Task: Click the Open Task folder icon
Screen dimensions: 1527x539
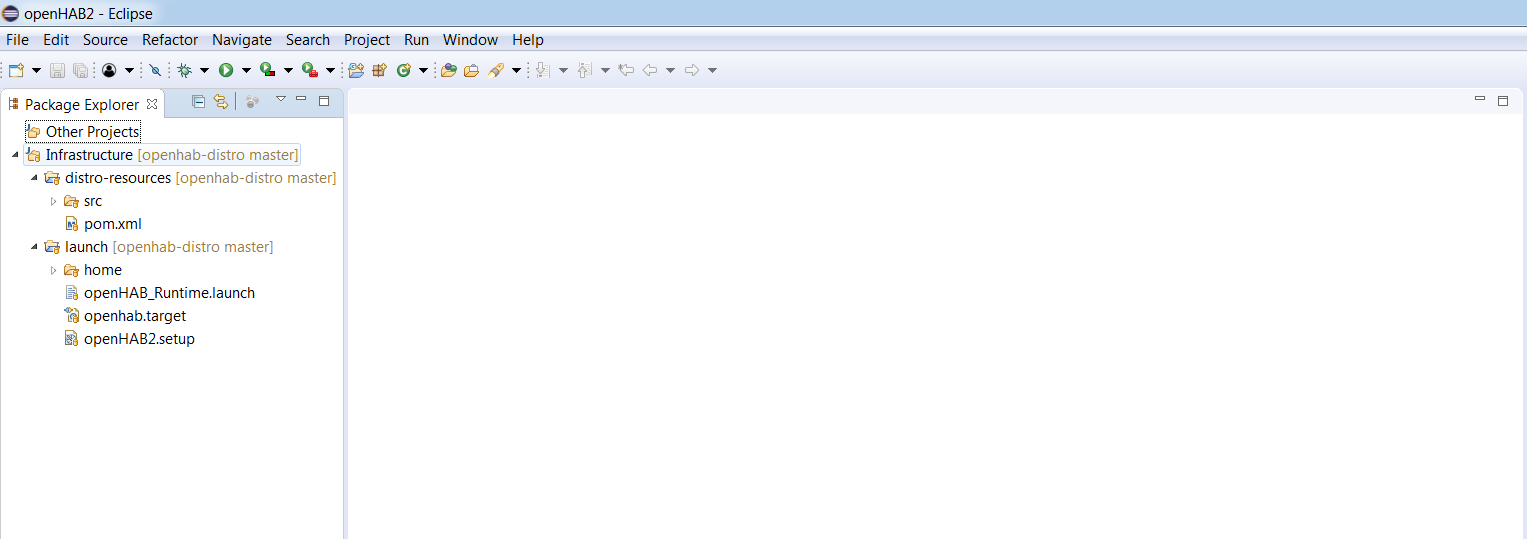Action: pos(471,70)
